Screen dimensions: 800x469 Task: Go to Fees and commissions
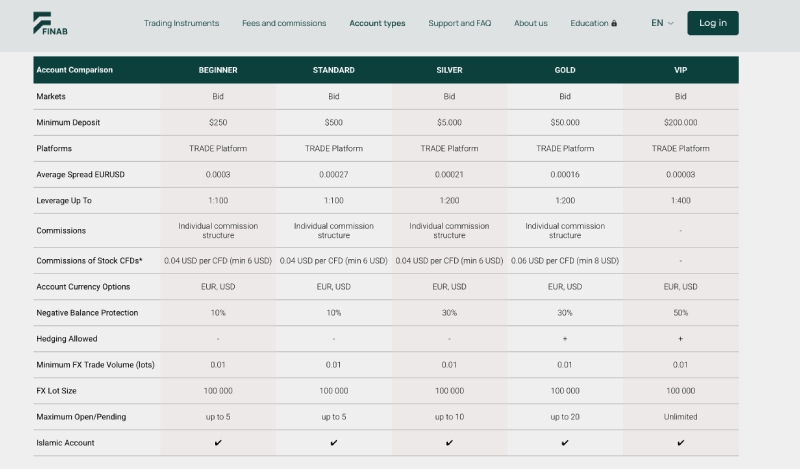(x=284, y=23)
